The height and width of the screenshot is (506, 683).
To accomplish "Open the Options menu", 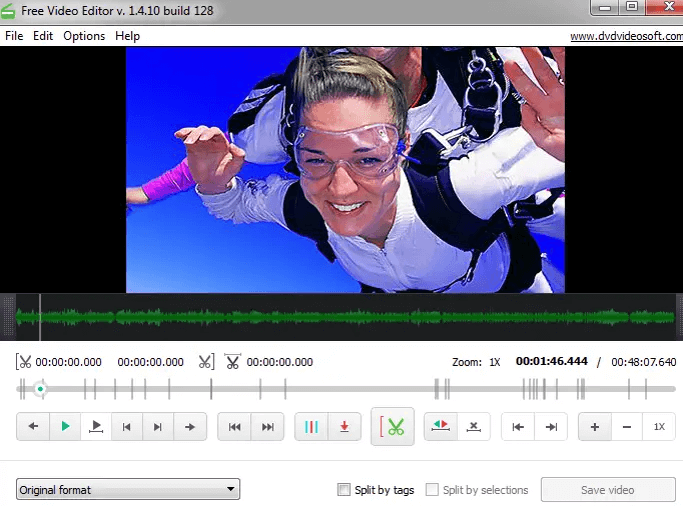I will pyautogui.click(x=84, y=36).
